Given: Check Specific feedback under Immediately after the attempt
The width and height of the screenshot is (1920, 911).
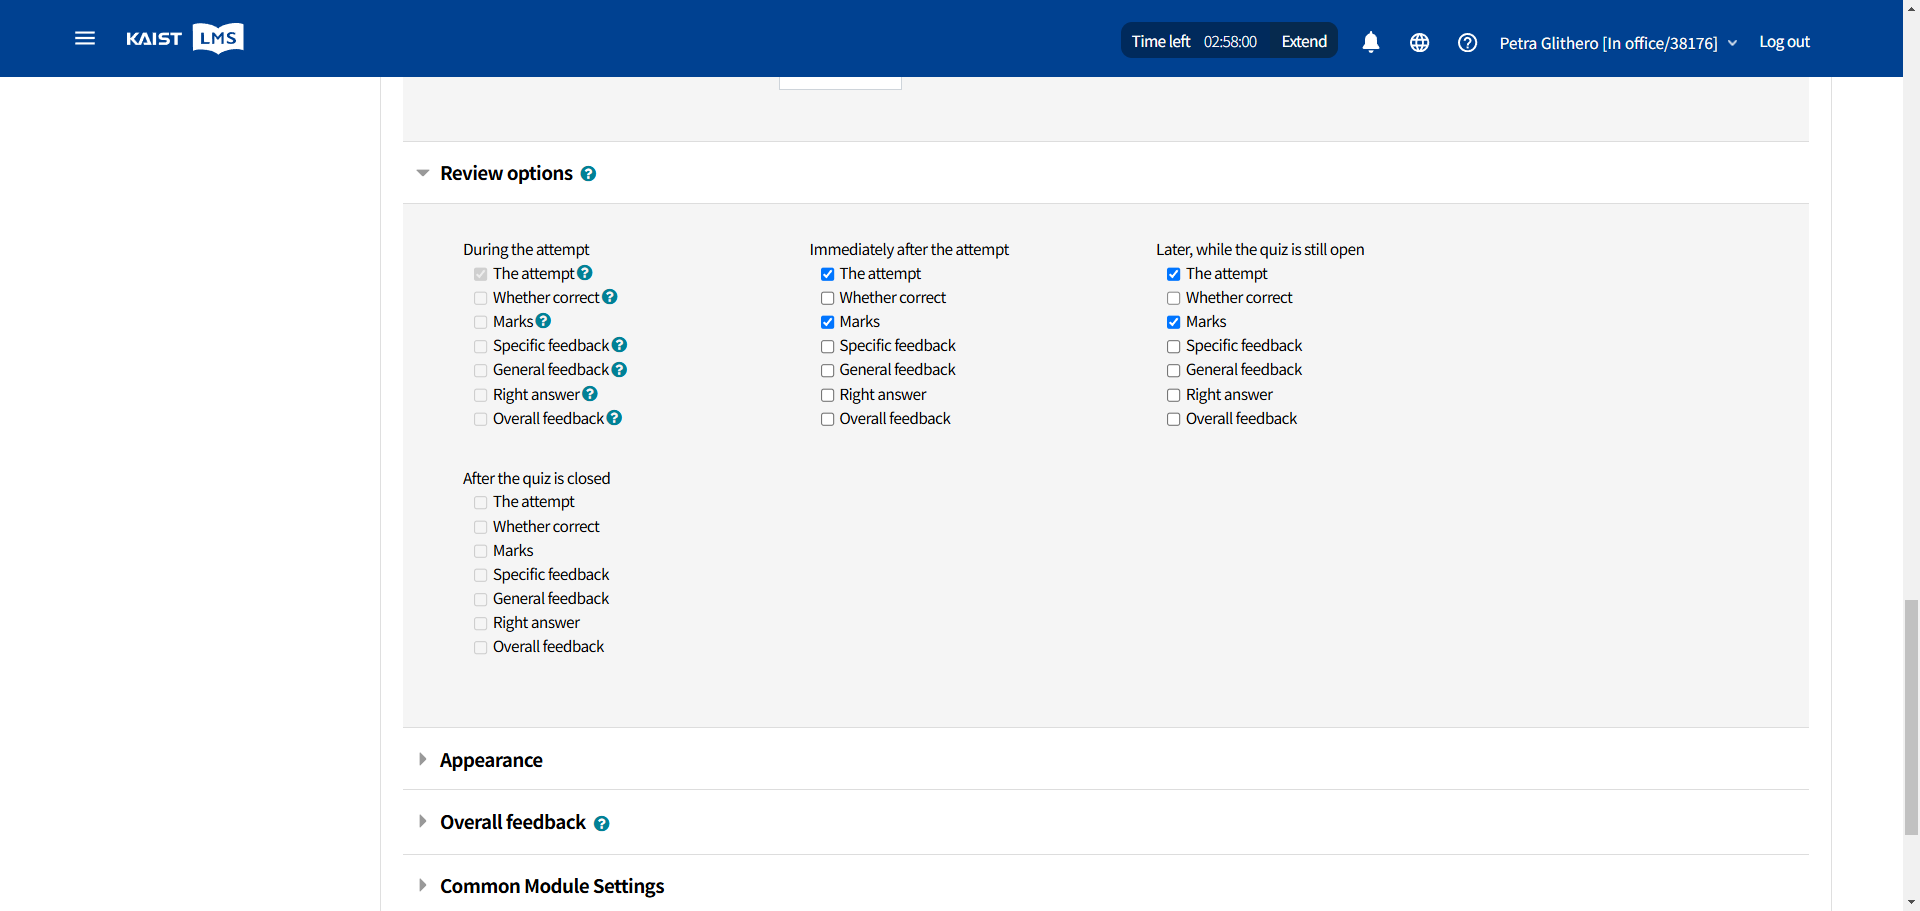Looking at the screenshot, I should (x=827, y=347).
